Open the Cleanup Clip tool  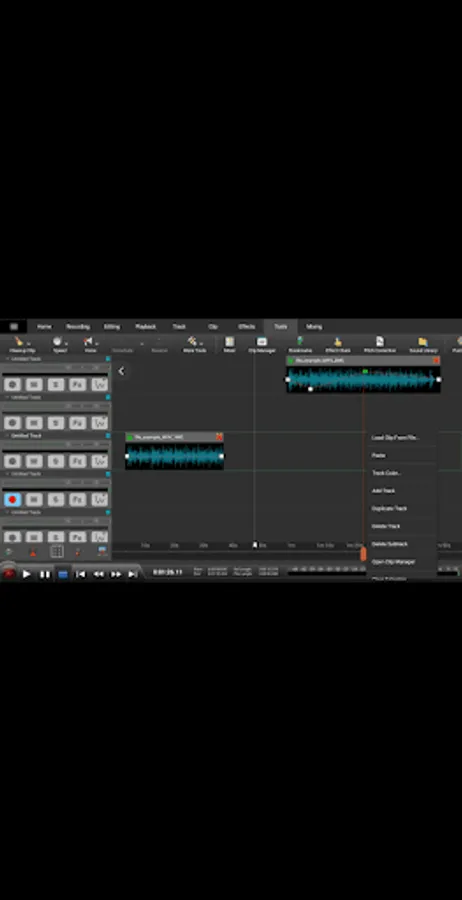21,344
